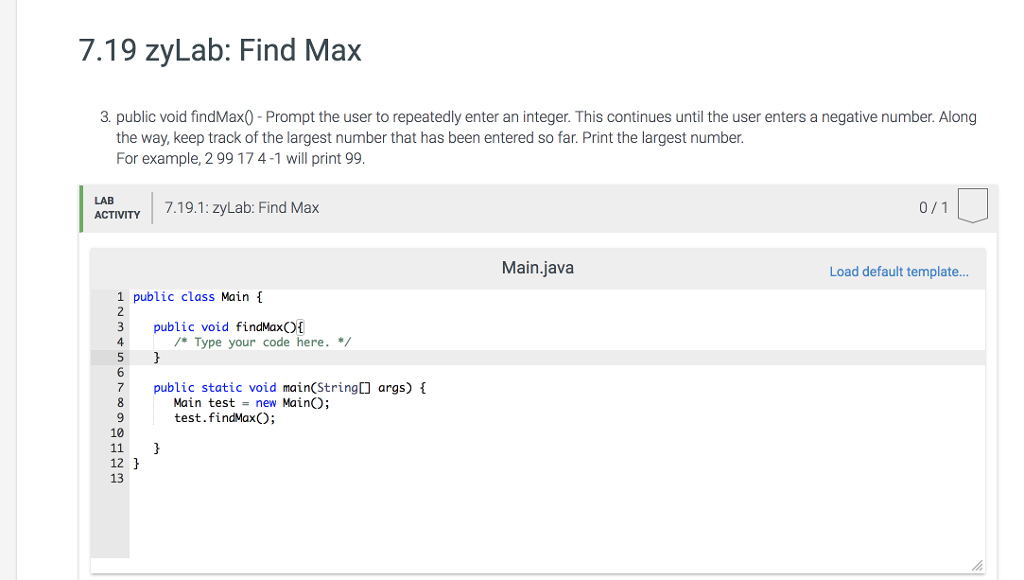Click the 7.19.1 zyLab Find Max title

pyautogui.click(x=242, y=207)
